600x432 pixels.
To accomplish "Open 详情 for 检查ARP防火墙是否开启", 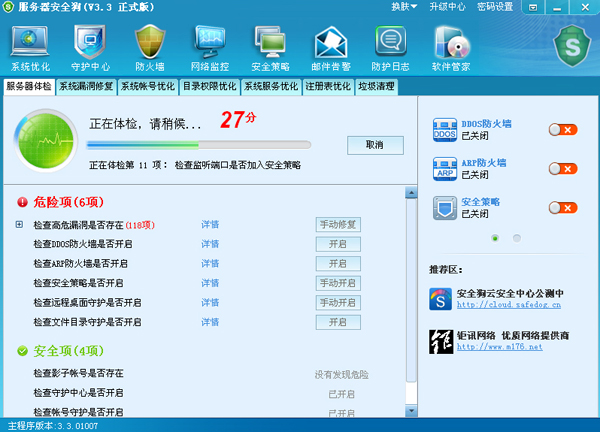I will (210, 264).
